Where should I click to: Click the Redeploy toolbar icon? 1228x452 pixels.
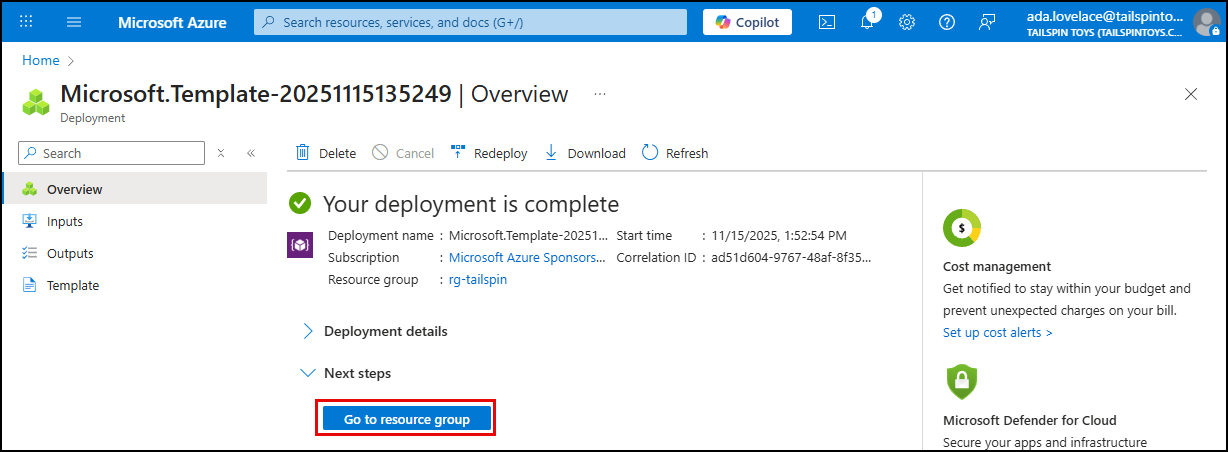[458, 152]
